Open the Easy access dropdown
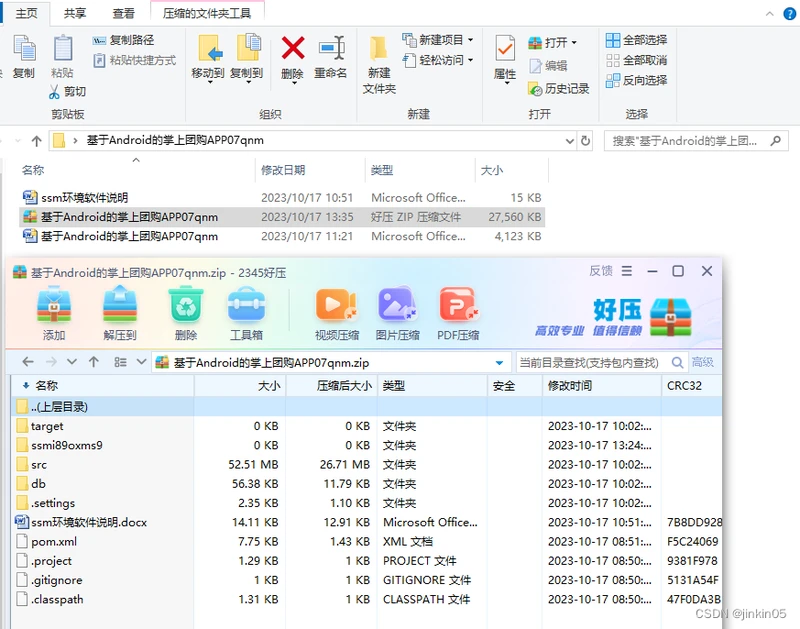 pos(438,60)
